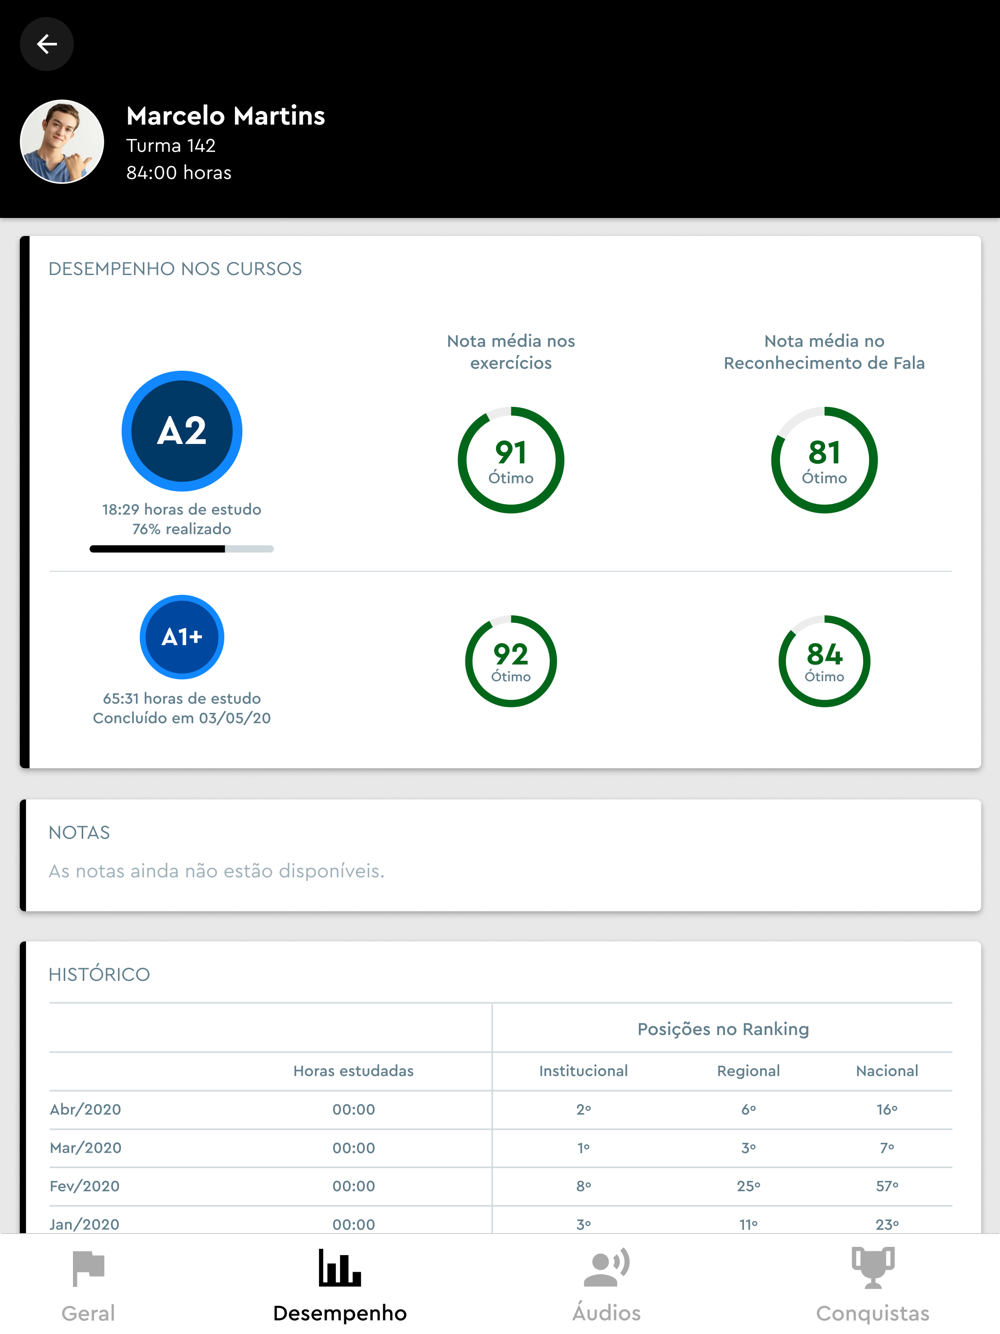Open the Desempenho bar chart icon
The image size is (1000, 1334).
coord(340,1267)
